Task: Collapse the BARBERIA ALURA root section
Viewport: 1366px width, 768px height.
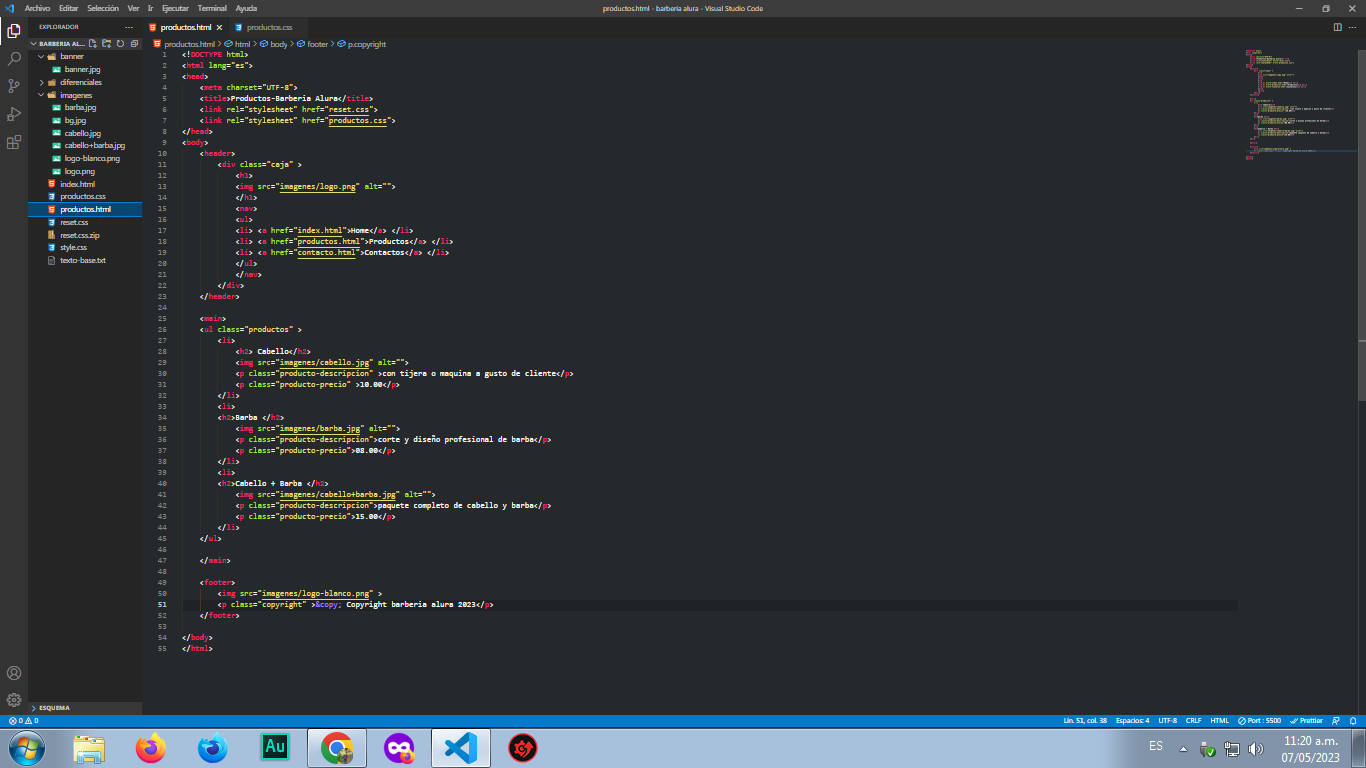Action: click(62, 44)
